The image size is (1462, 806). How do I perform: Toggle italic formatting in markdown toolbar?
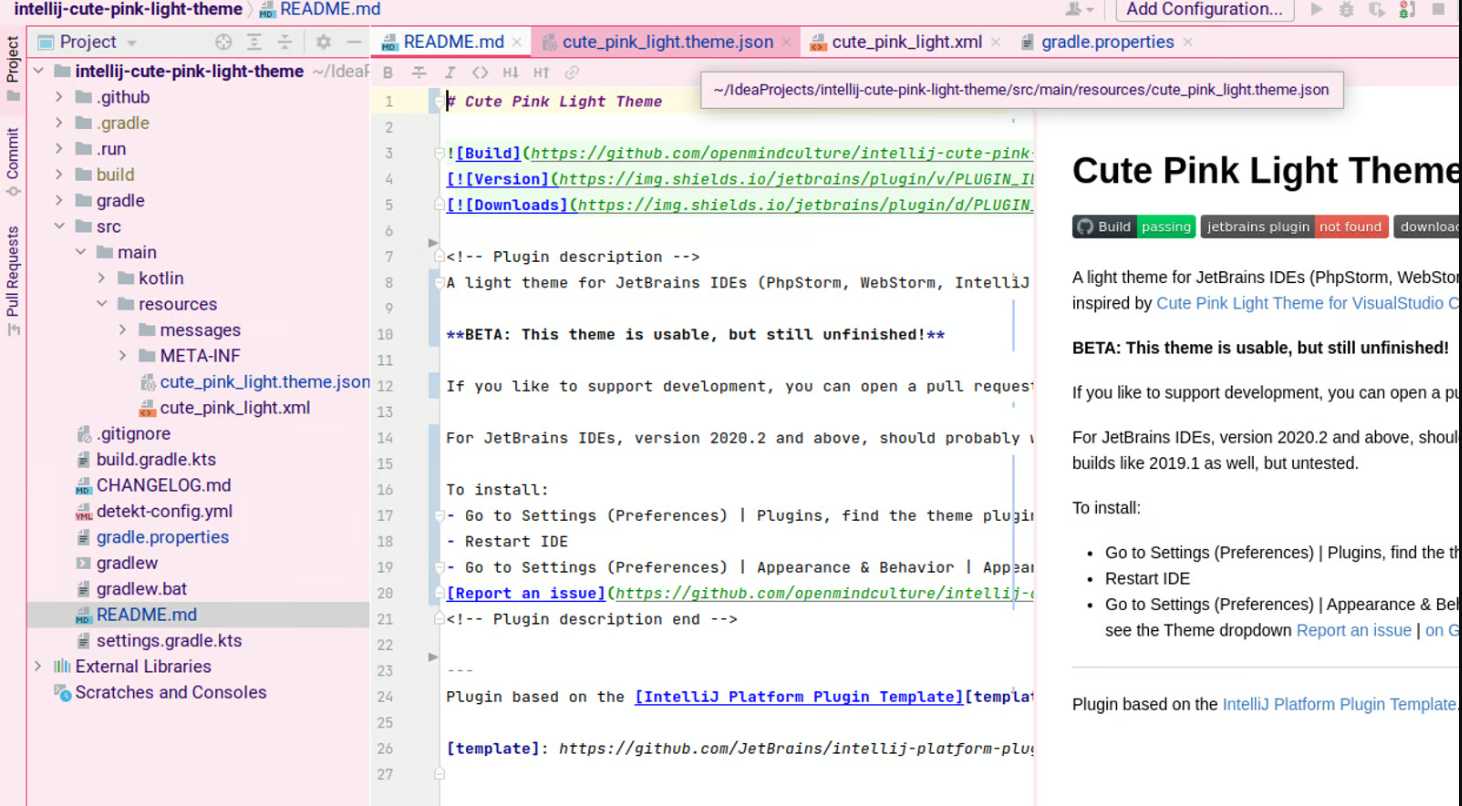point(450,72)
